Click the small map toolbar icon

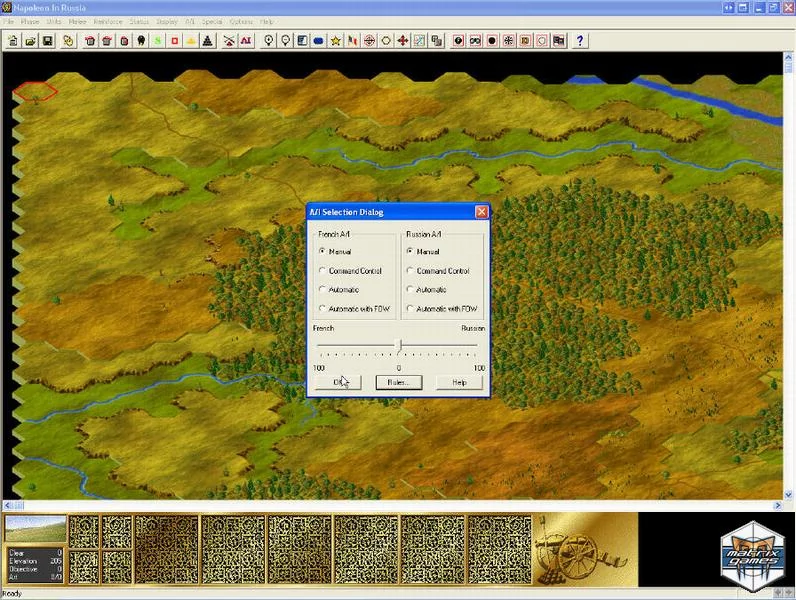[419, 41]
